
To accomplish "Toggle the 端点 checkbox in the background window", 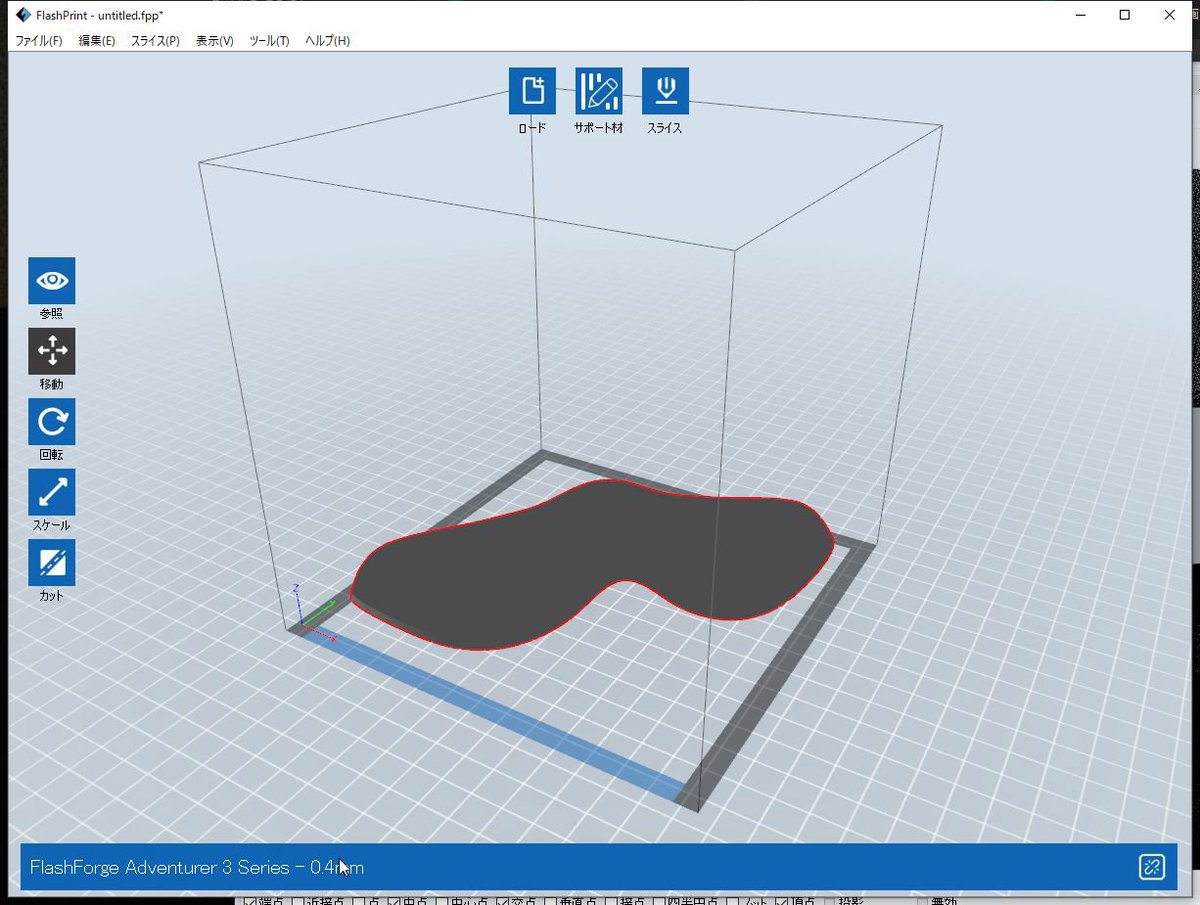I will click(248, 899).
